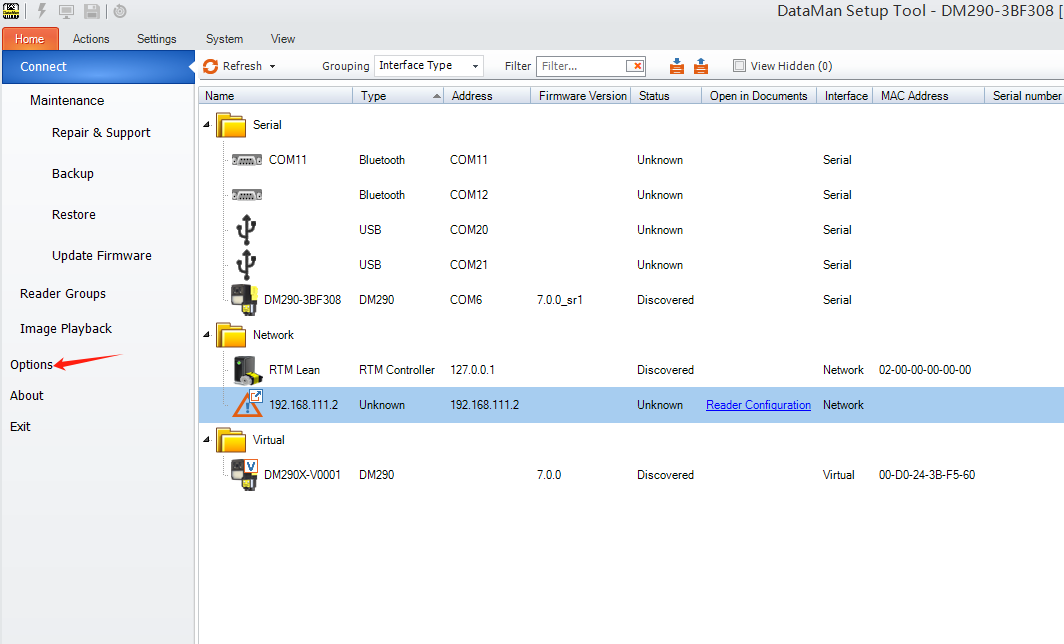1064x644 pixels.
Task: Select Connect in the sidebar
Action: 98,67
